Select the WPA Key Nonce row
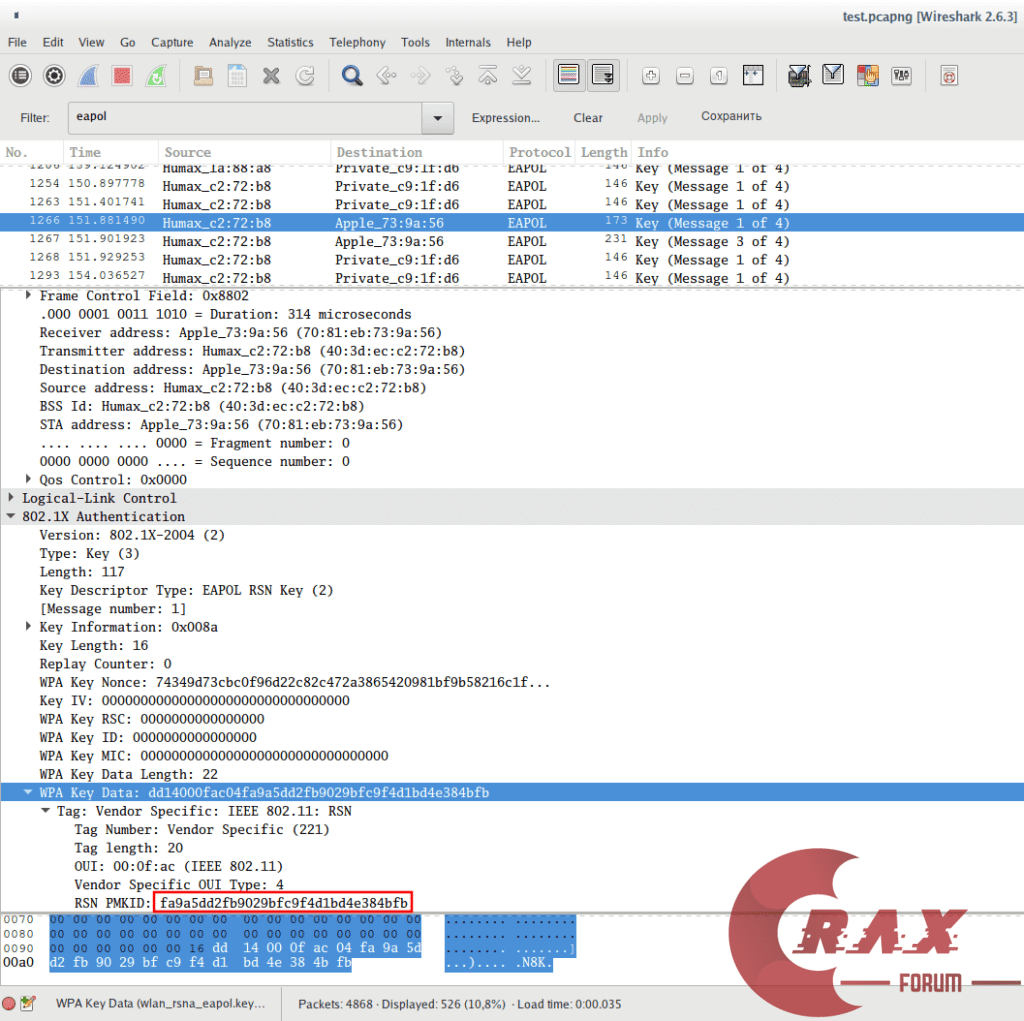Screen dimensions: 1024x1021 click(512, 682)
